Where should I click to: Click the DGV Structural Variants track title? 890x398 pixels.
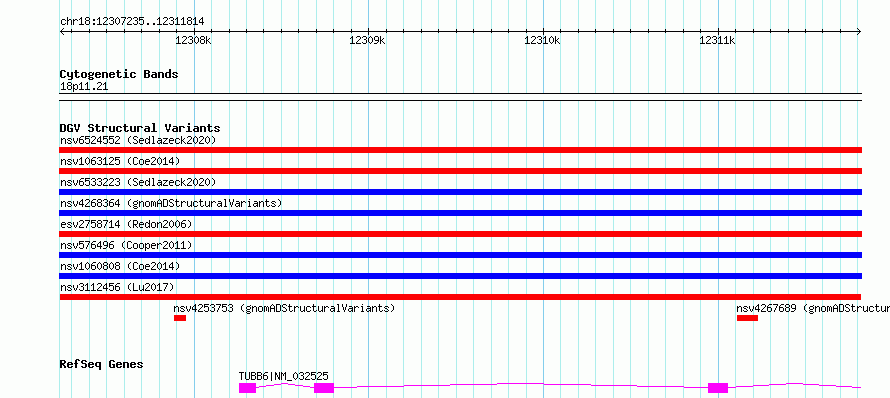click(140, 128)
